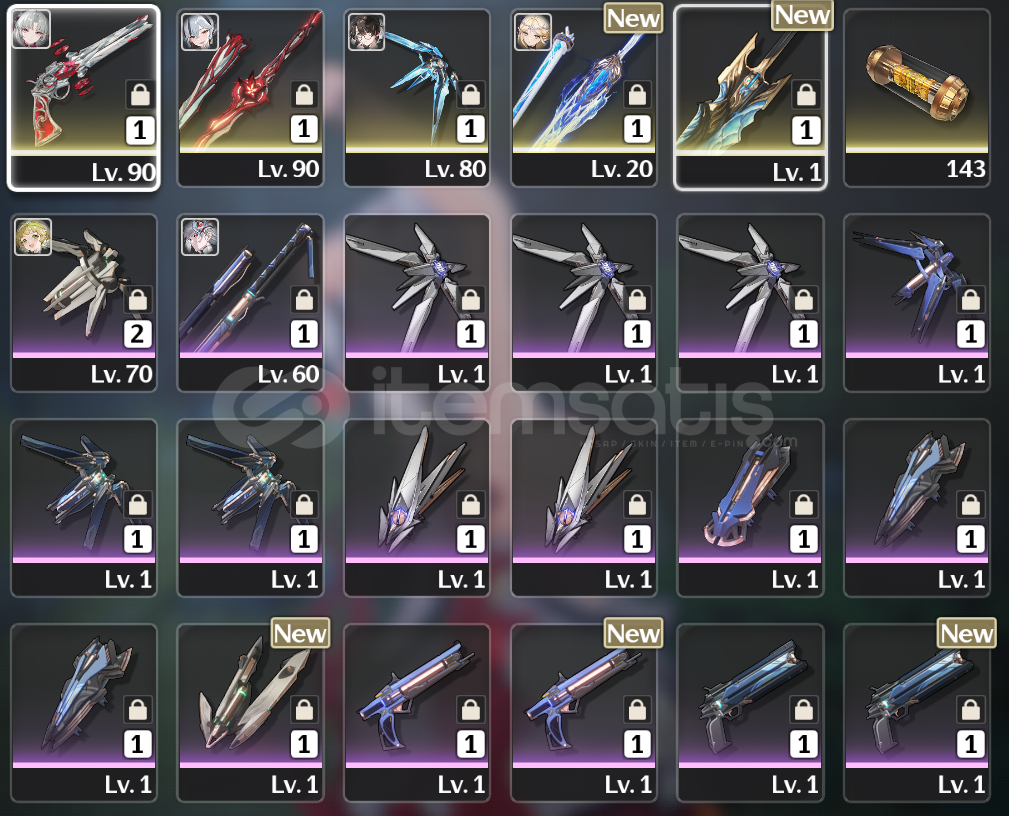Select the red flaming sword at Lv. 90
Image resolution: width=1009 pixels, height=816 pixels.
[250, 98]
